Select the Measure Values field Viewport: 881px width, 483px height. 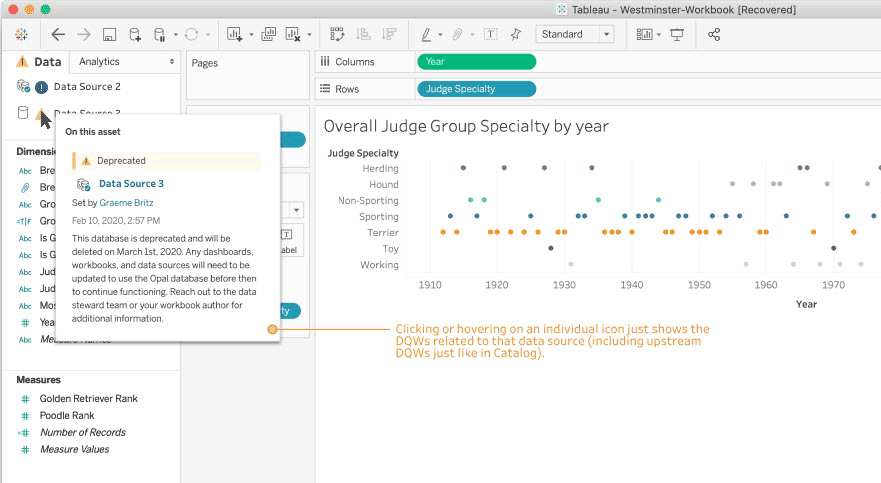(75, 449)
